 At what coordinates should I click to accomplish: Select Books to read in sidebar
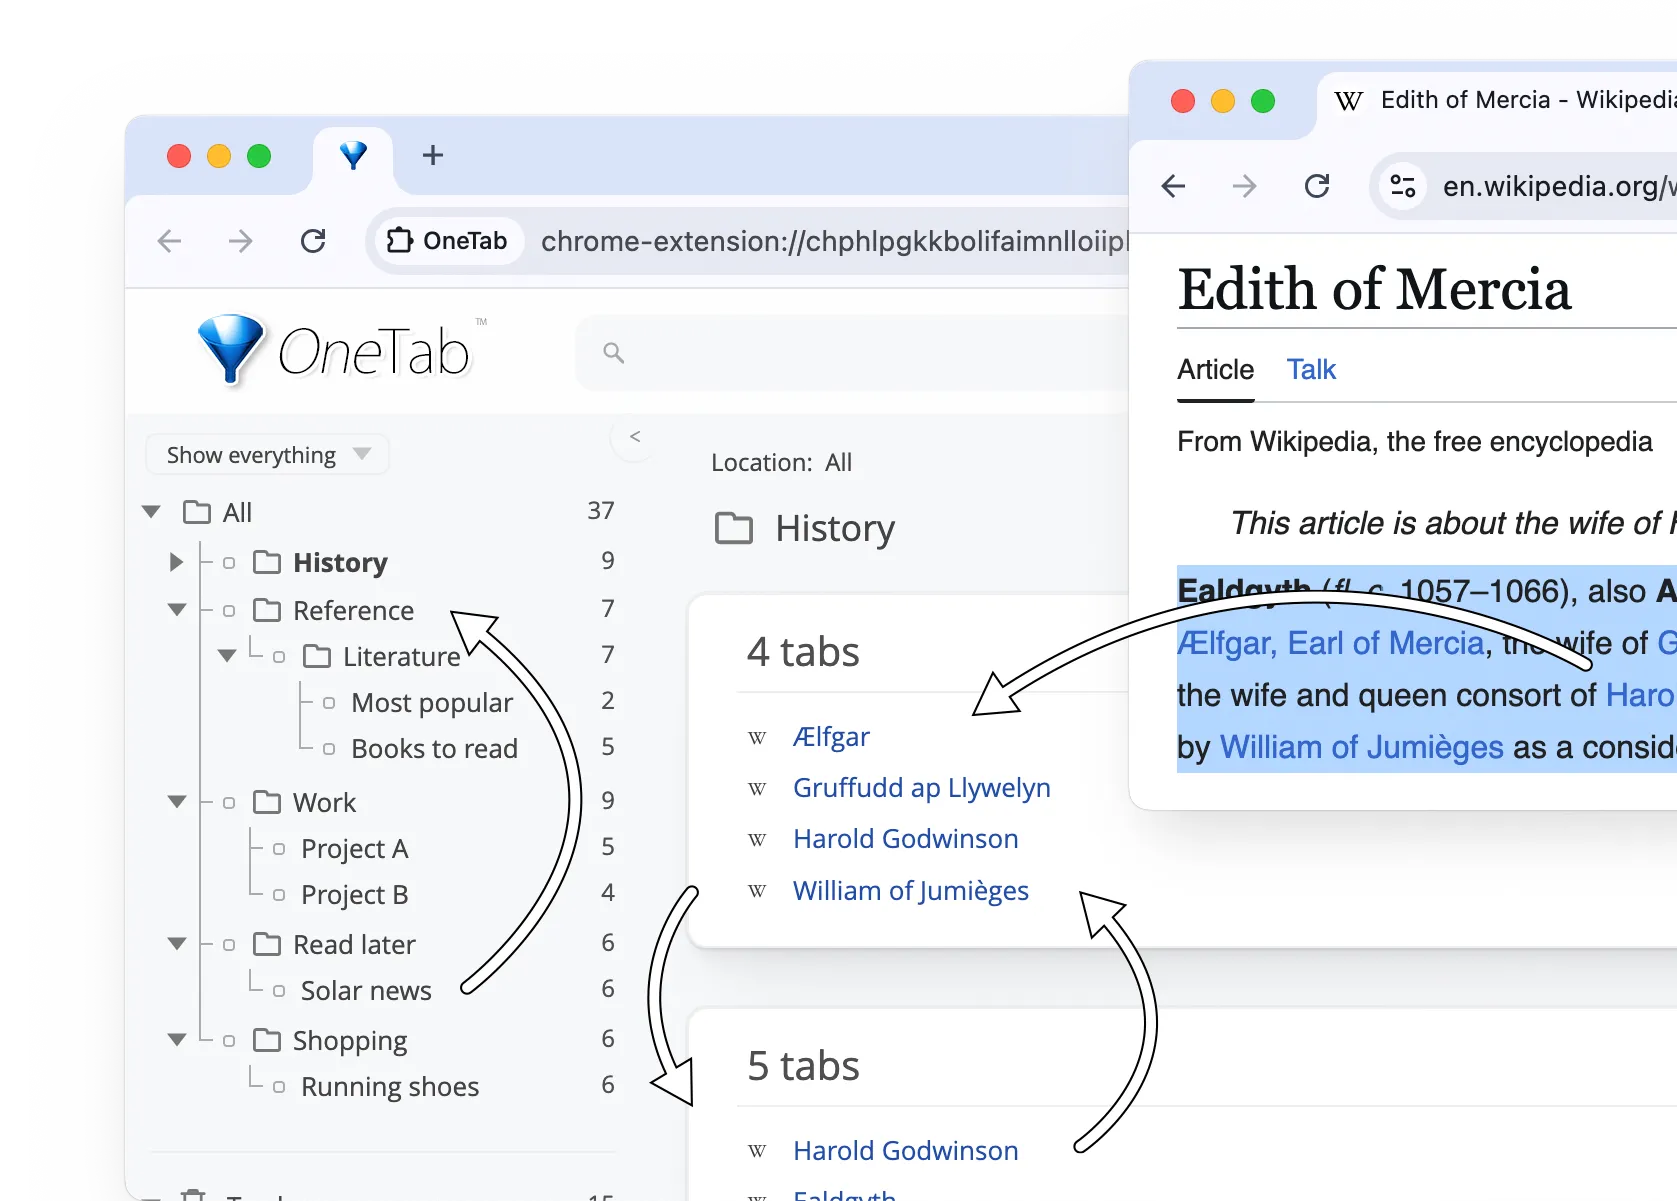(434, 749)
